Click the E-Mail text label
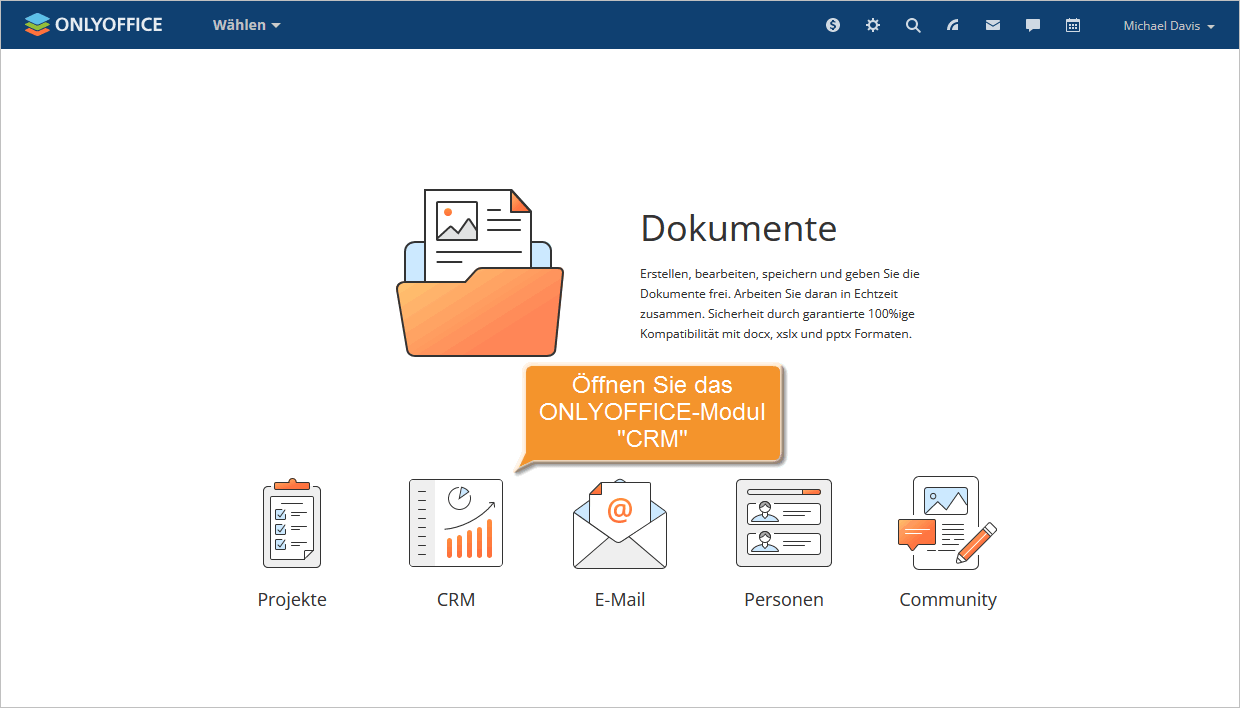This screenshot has width=1240, height=708. pyautogui.click(x=620, y=600)
